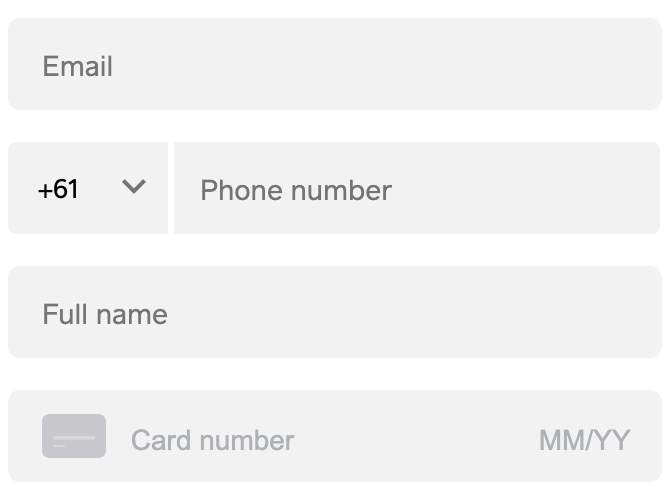The width and height of the screenshot is (672, 490).
Task: Click empty space inside the Email box
Action: 386,64
